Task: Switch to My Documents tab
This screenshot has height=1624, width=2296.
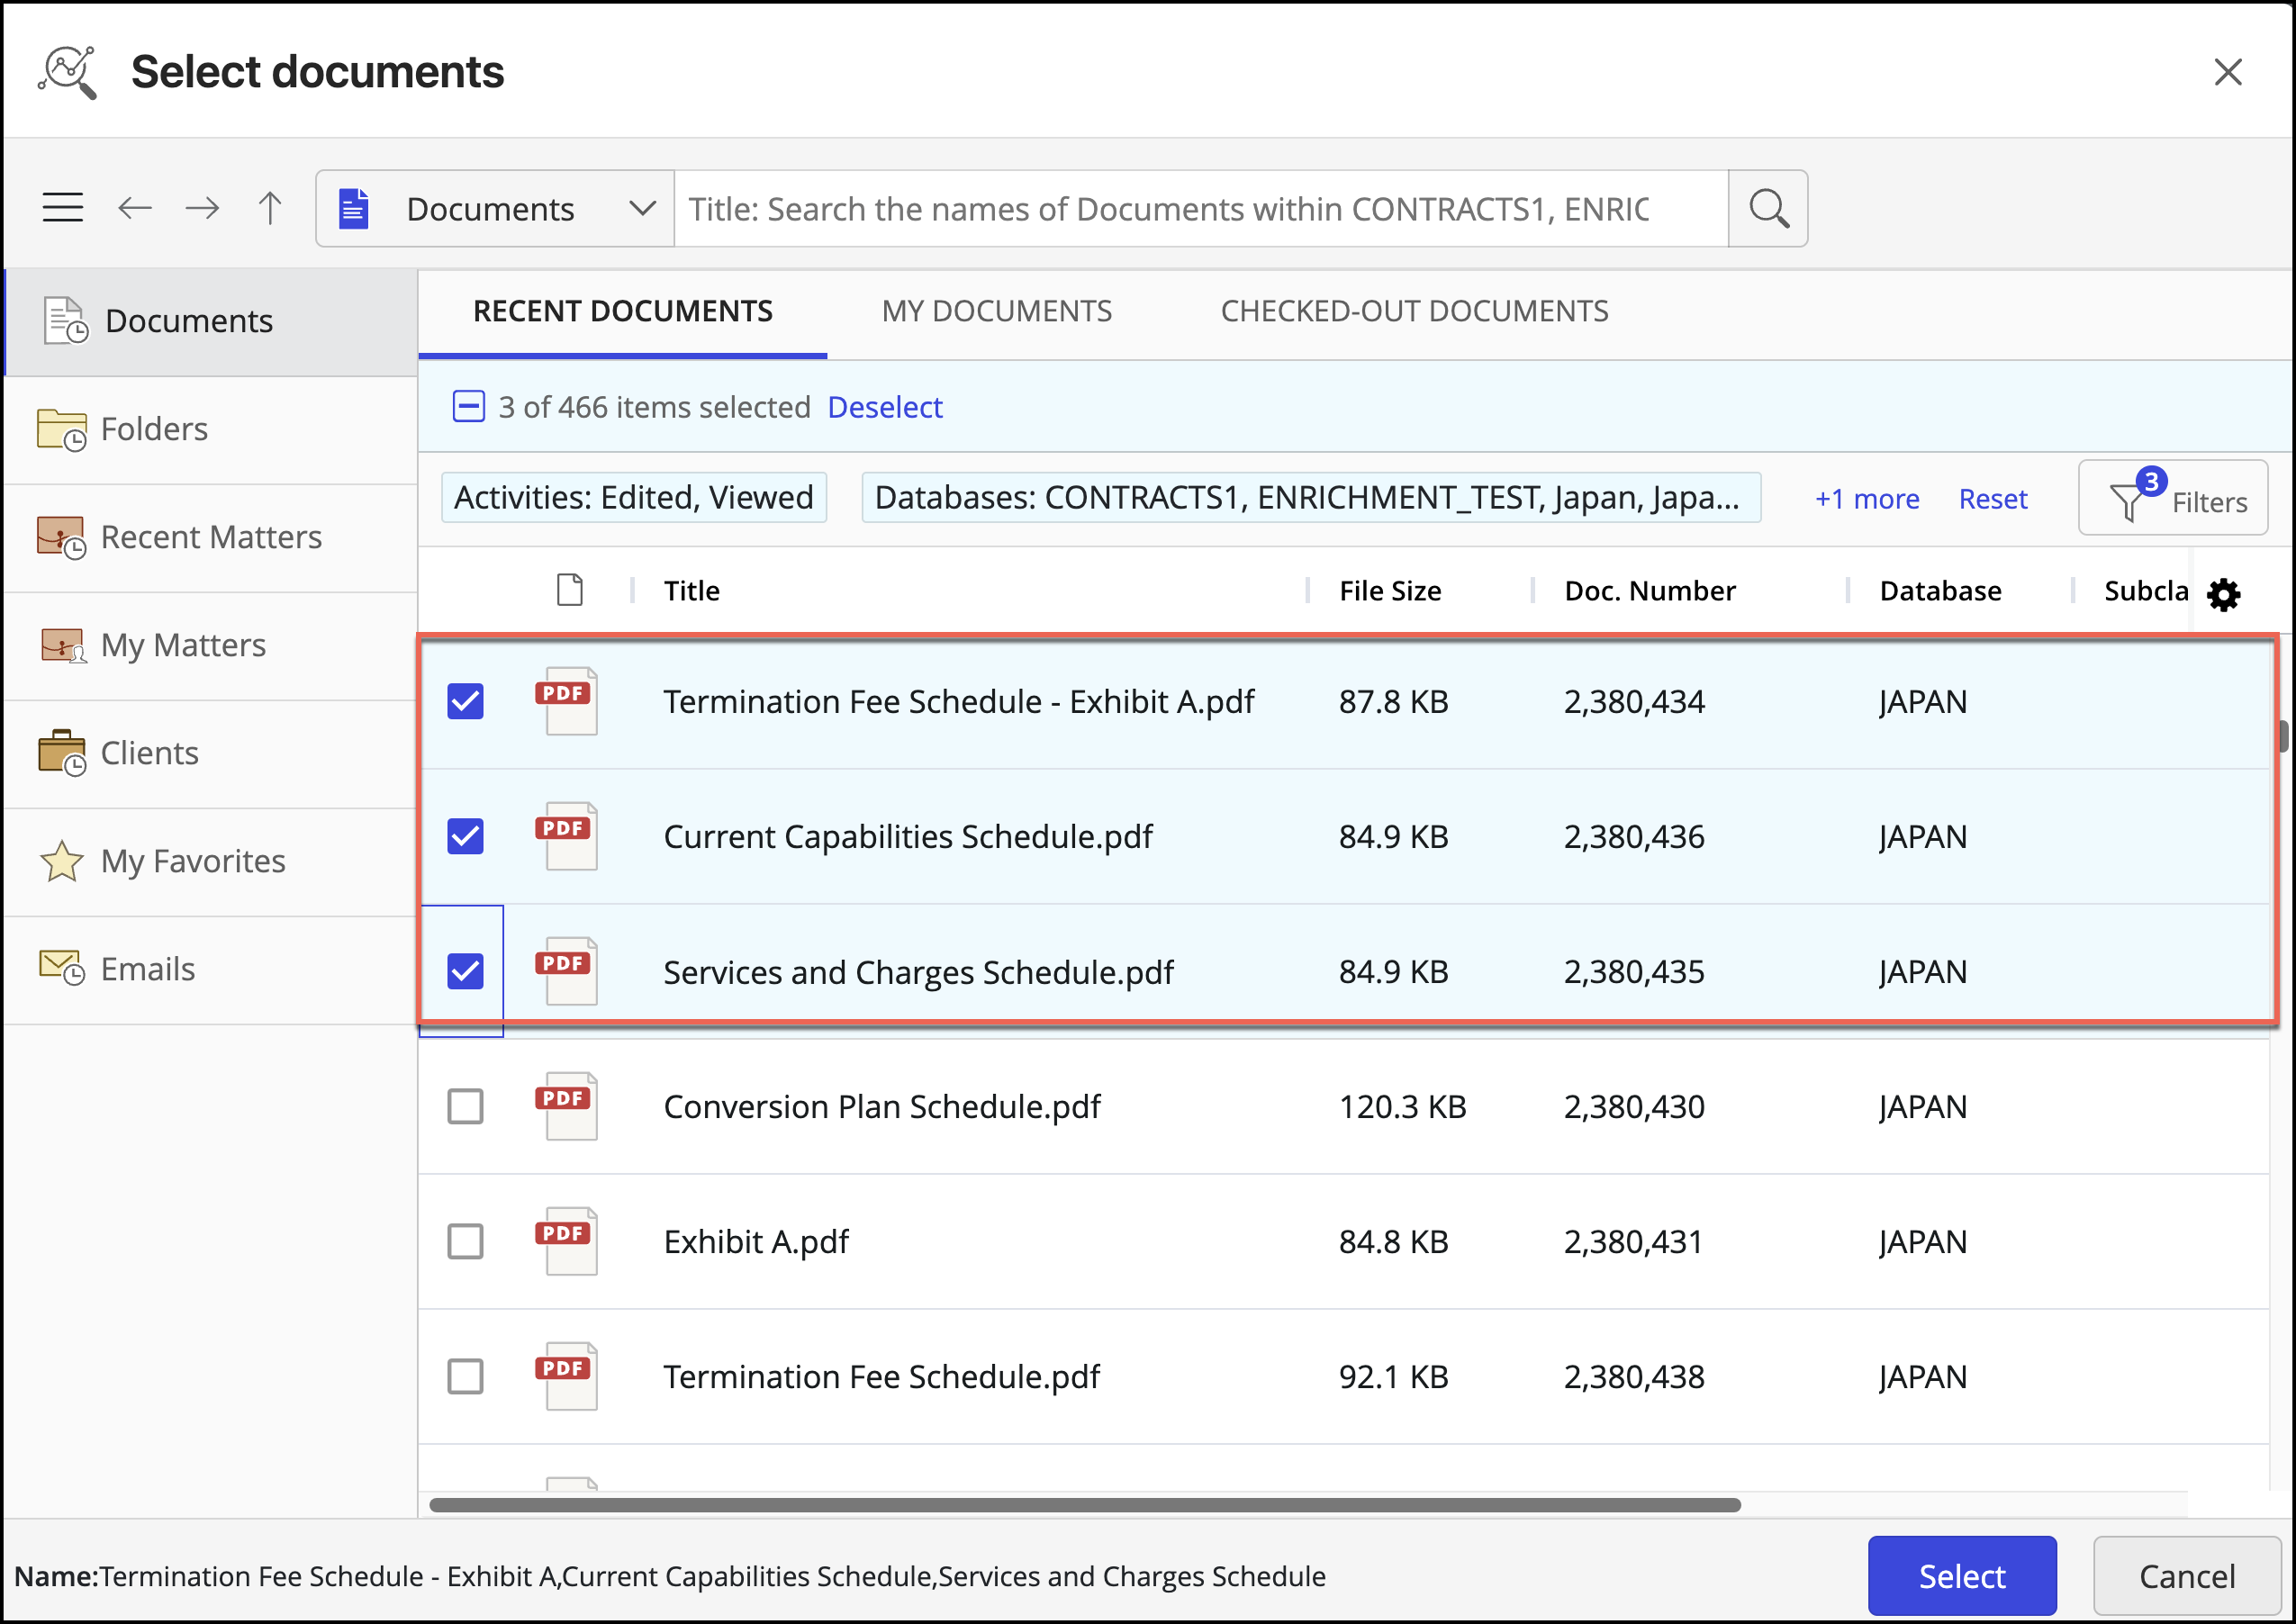Action: 996,311
